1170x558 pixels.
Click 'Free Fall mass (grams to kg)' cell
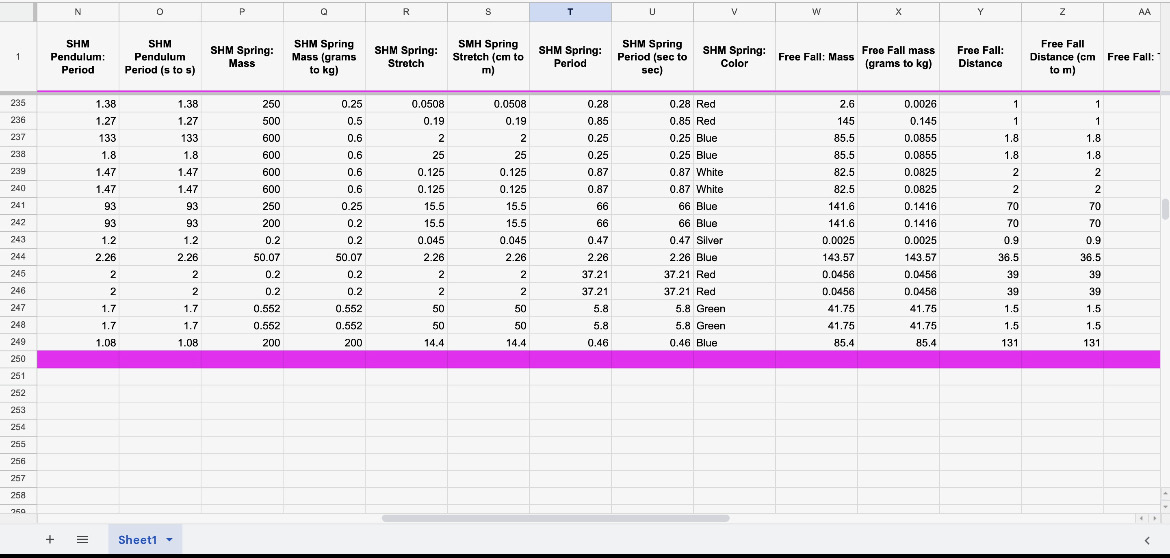click(899, 57)
